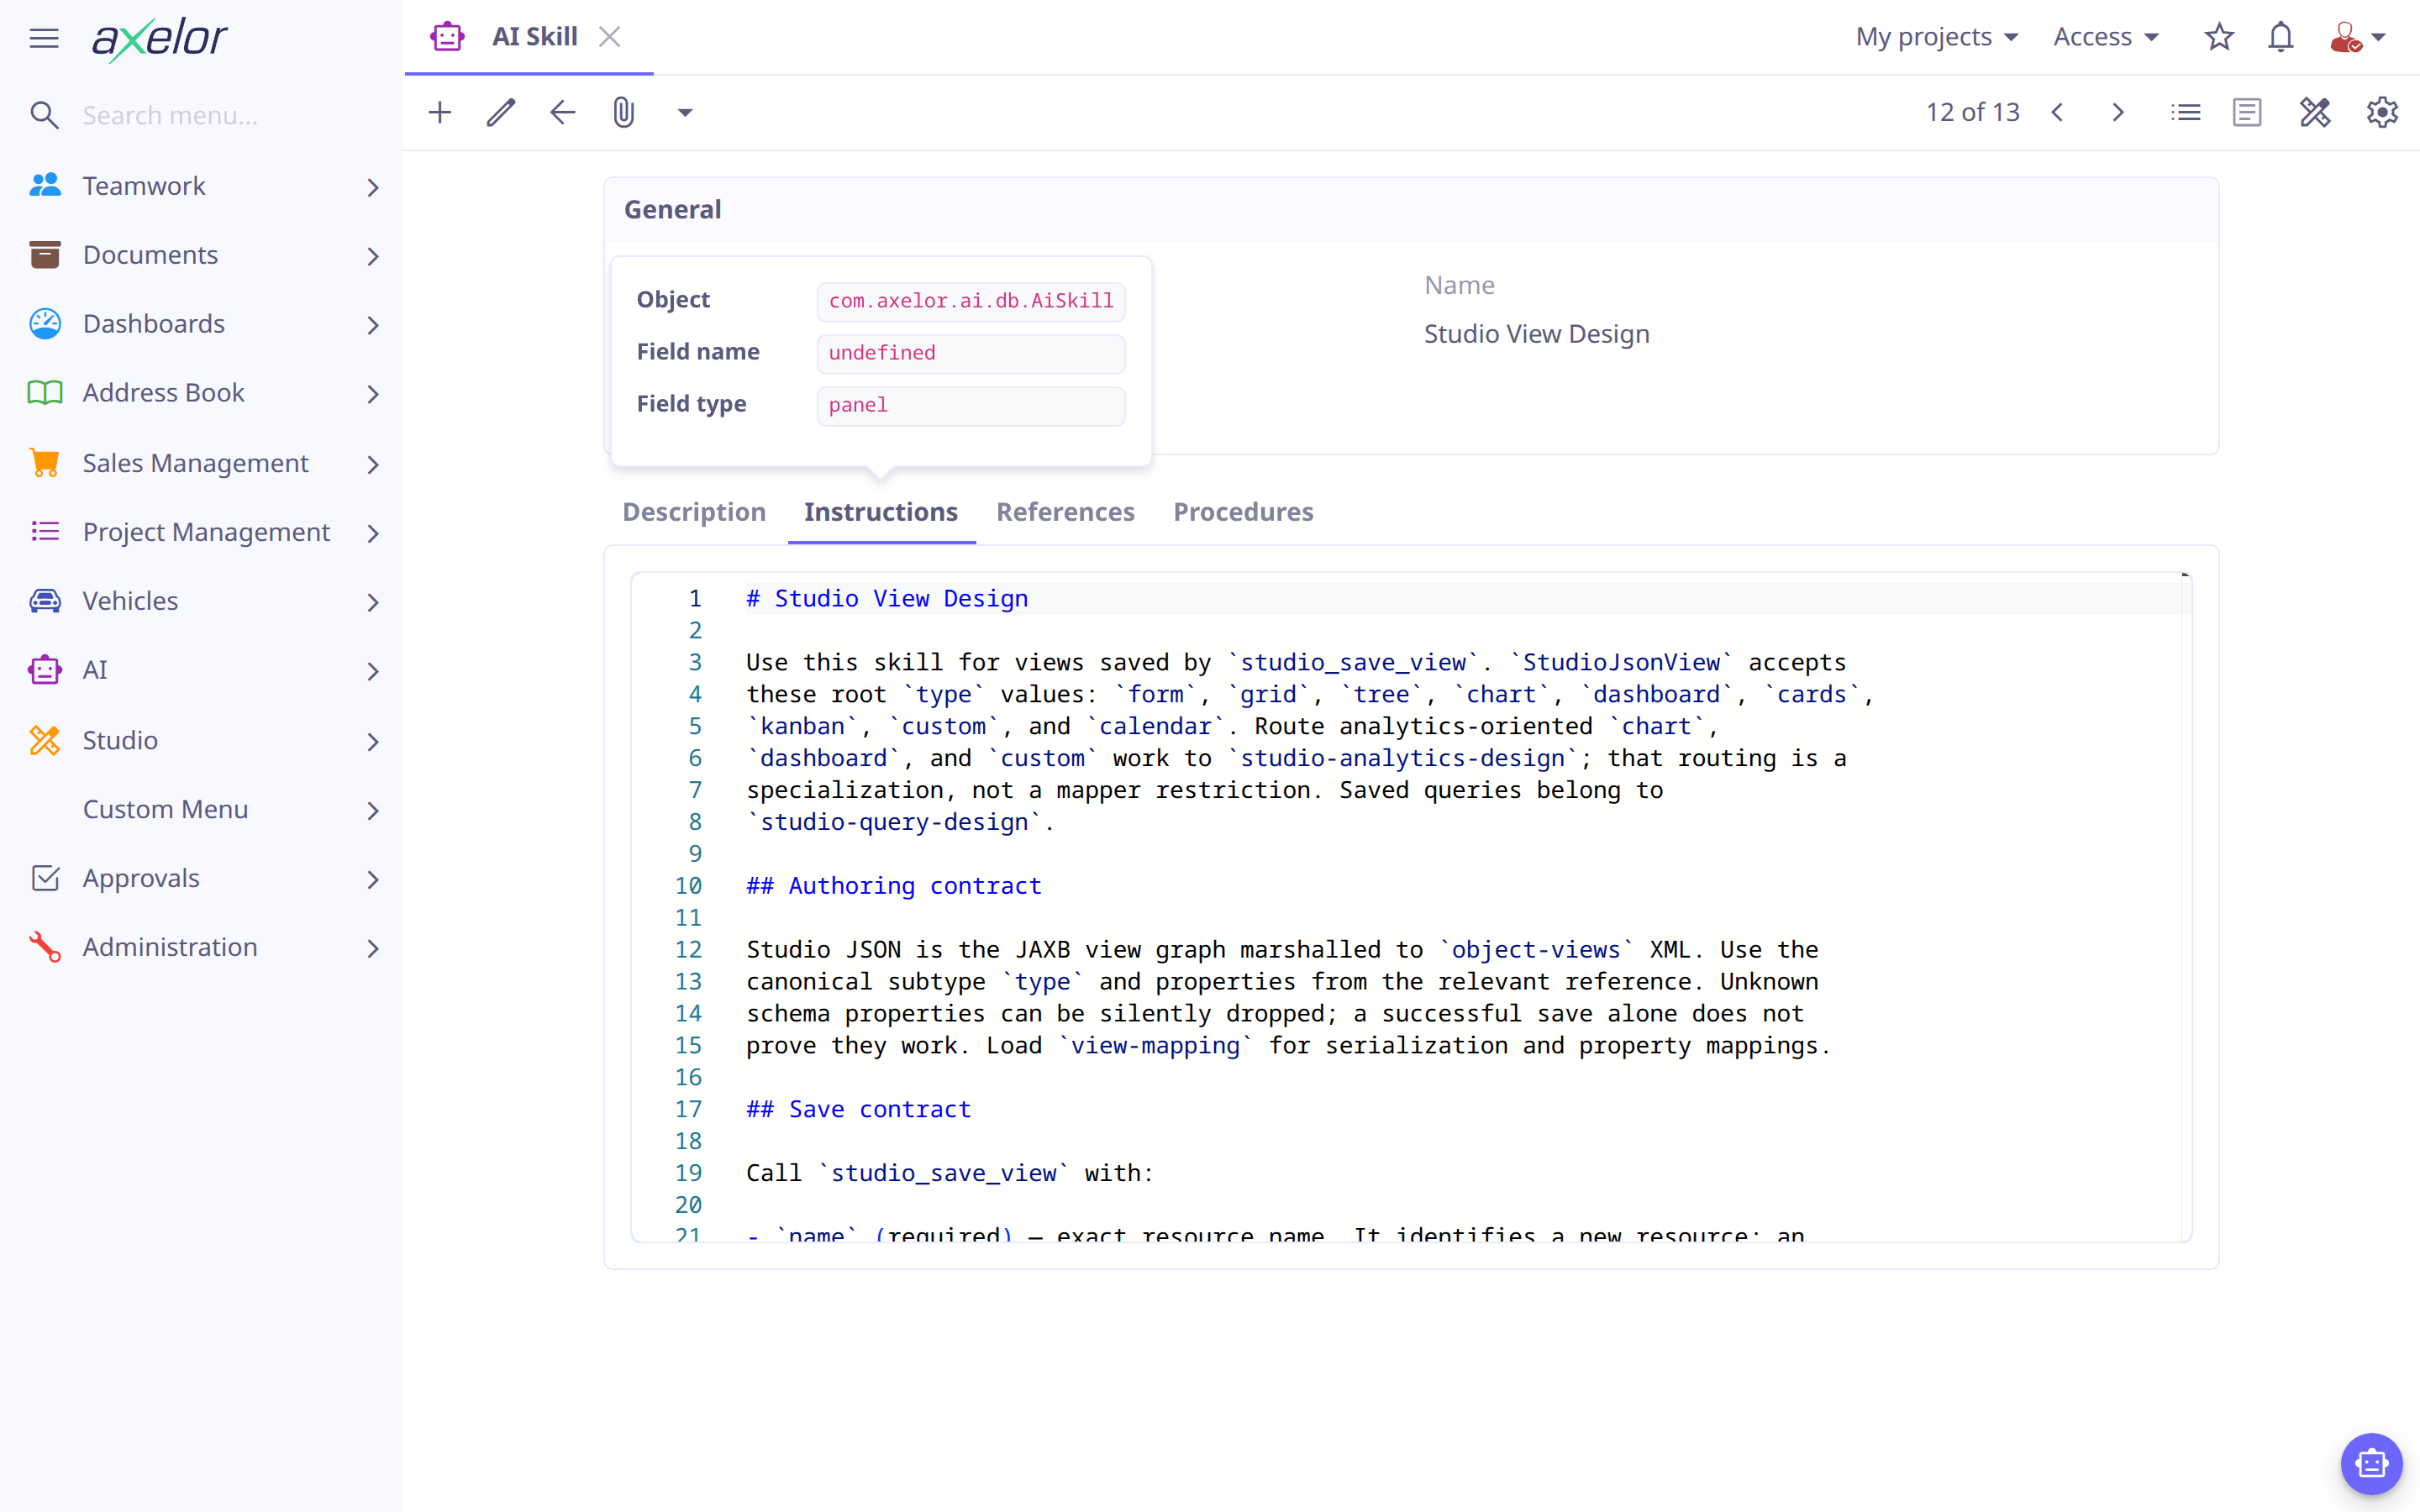
Task: Click the Search menu input field
Action: pos(230,115)
